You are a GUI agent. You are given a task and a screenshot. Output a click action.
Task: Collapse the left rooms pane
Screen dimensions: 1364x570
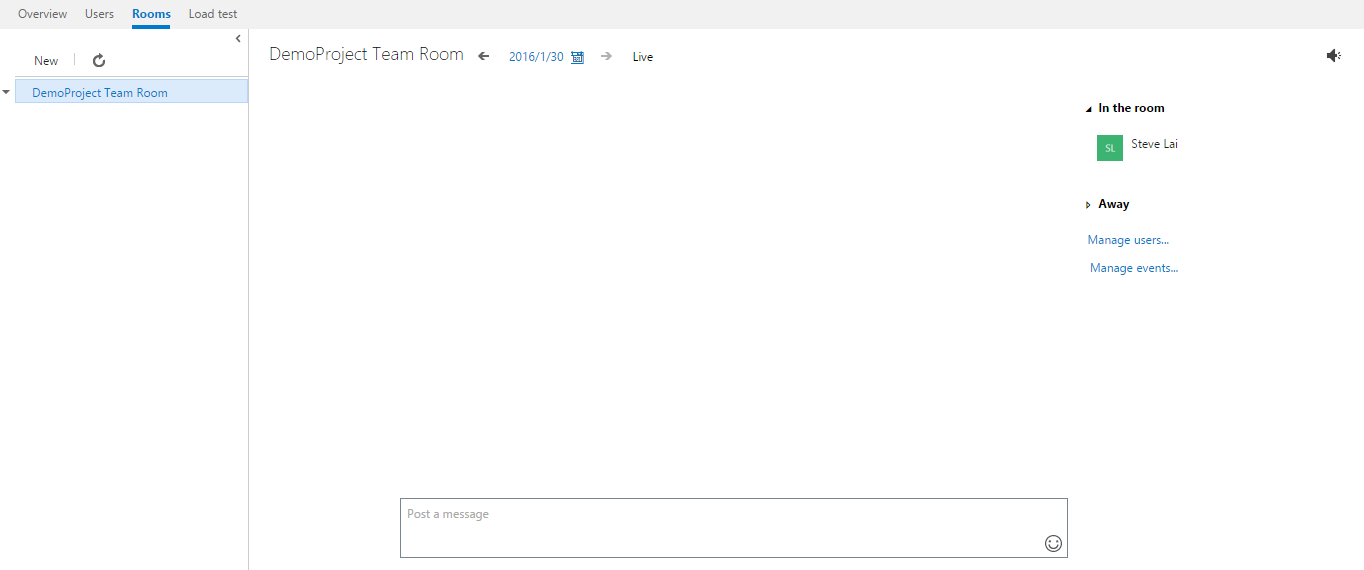click(238, 39)
